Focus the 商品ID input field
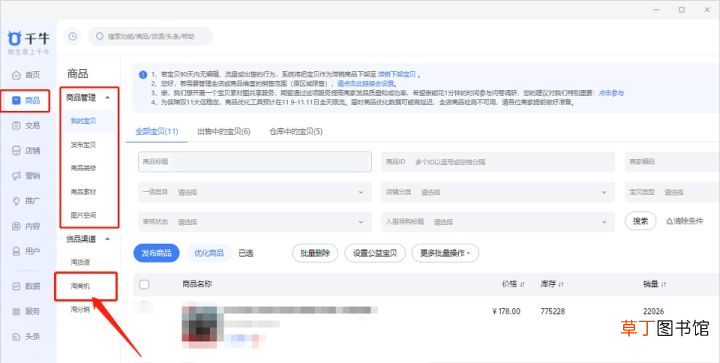Viewport: 720px width, 363px height. (x=498, y=162)
